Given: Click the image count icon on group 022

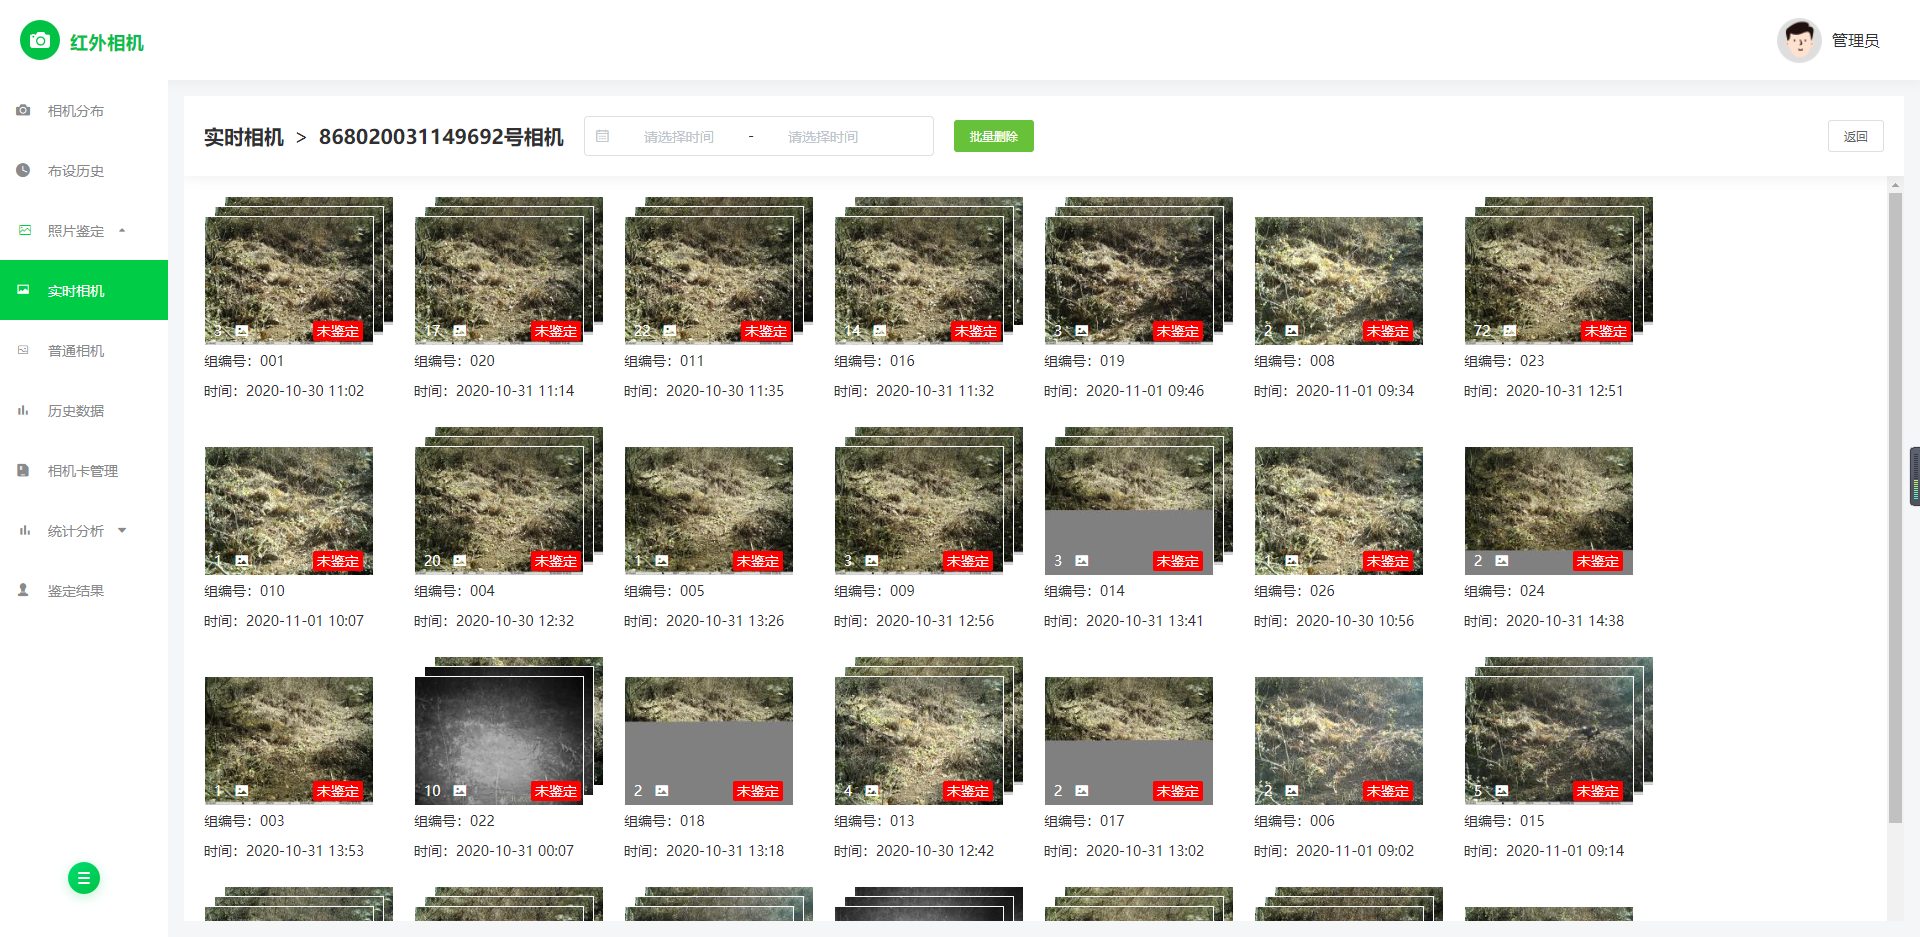Looking at the screenshot, I should tap(460, 791).
